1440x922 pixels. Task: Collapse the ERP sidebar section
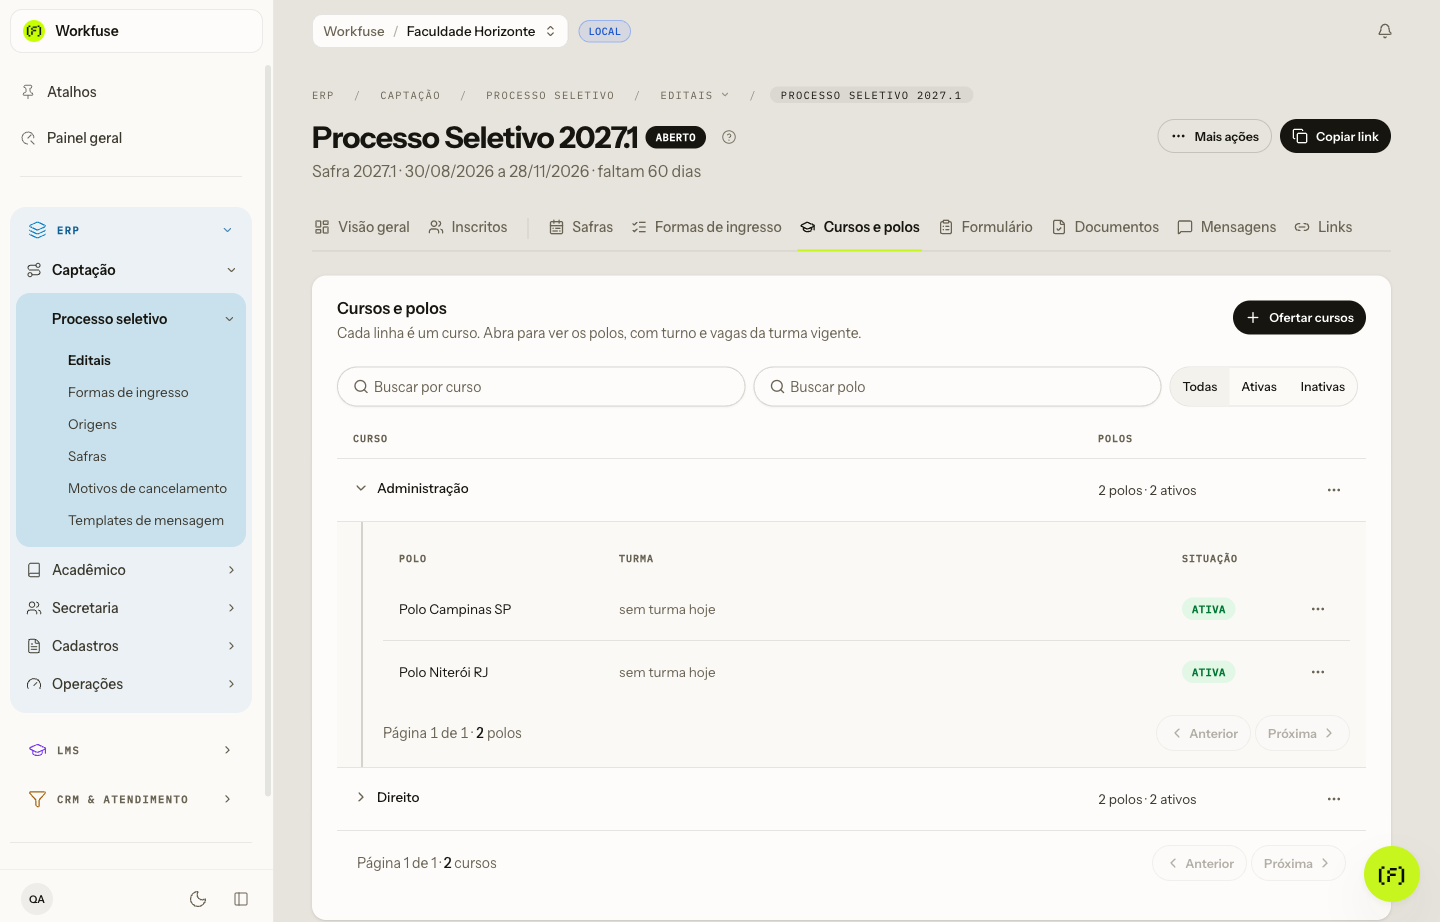[131, 230]
